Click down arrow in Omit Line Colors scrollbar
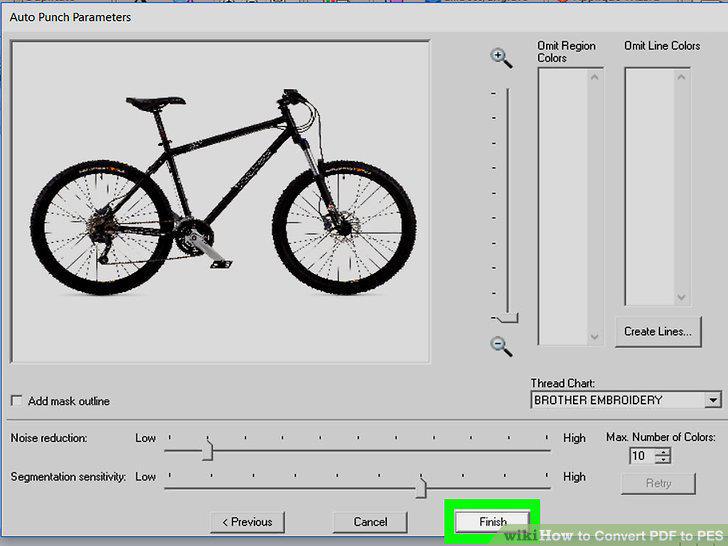The width and height of the screenshot is (728, 546). tap(681, 297)
